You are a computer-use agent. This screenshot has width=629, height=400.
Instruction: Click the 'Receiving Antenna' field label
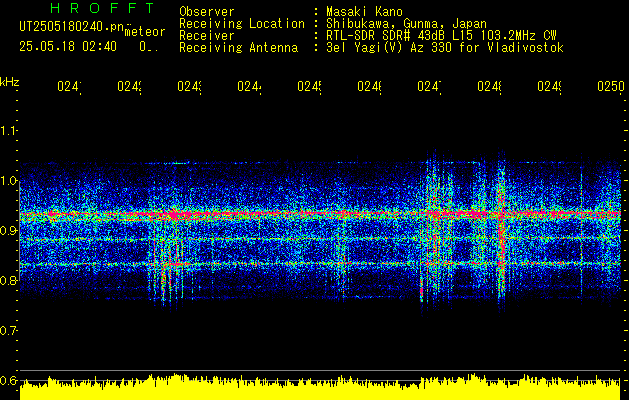239,48
